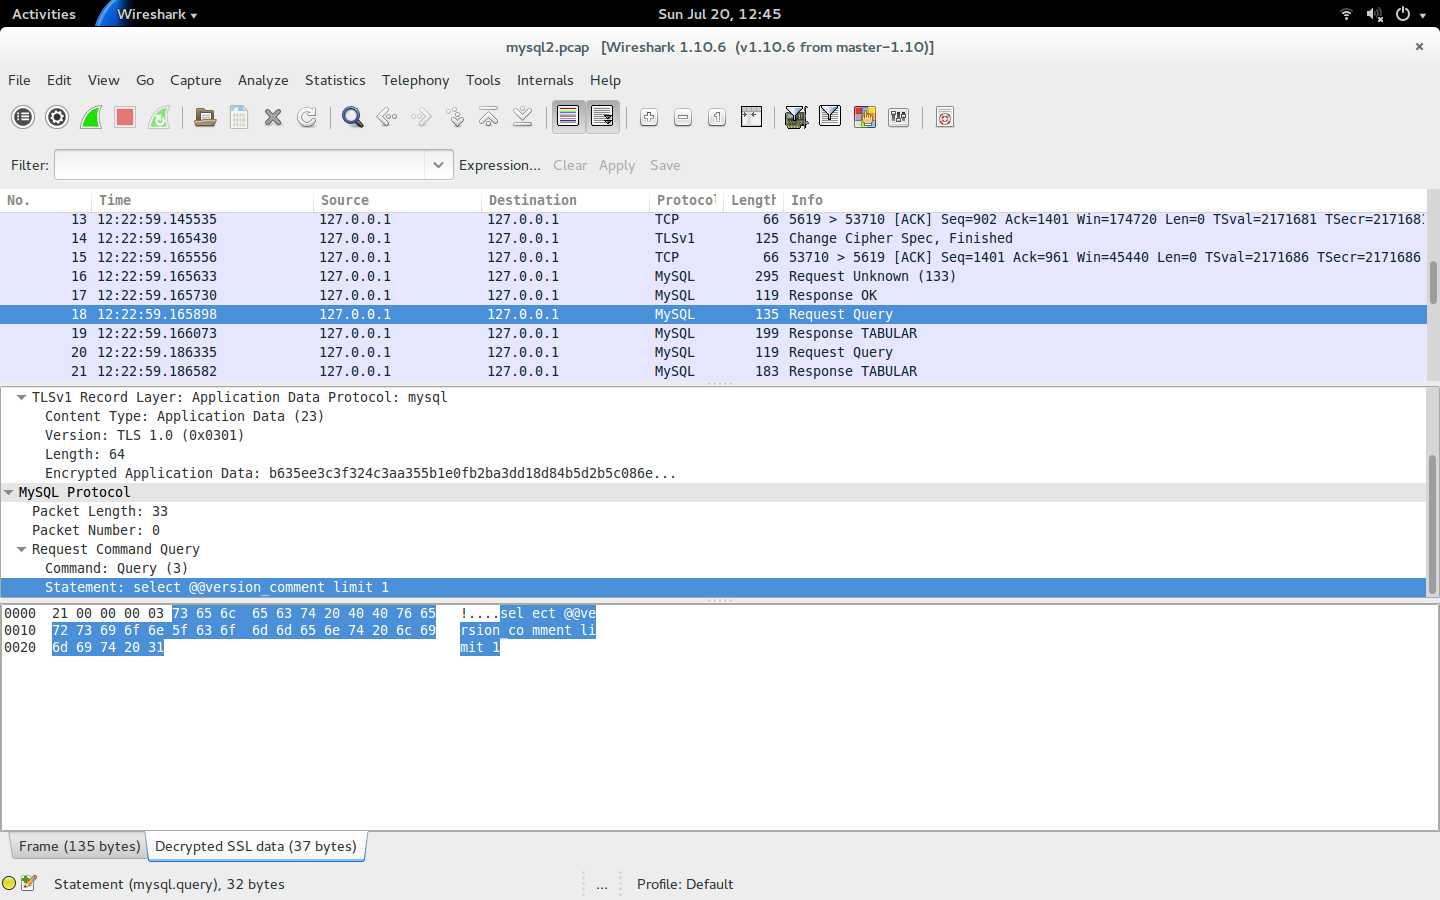Image resolution: width=1440 pixels, height=900 pixels.
Task: Jump to last packet icon
Action: pos(523,117)
